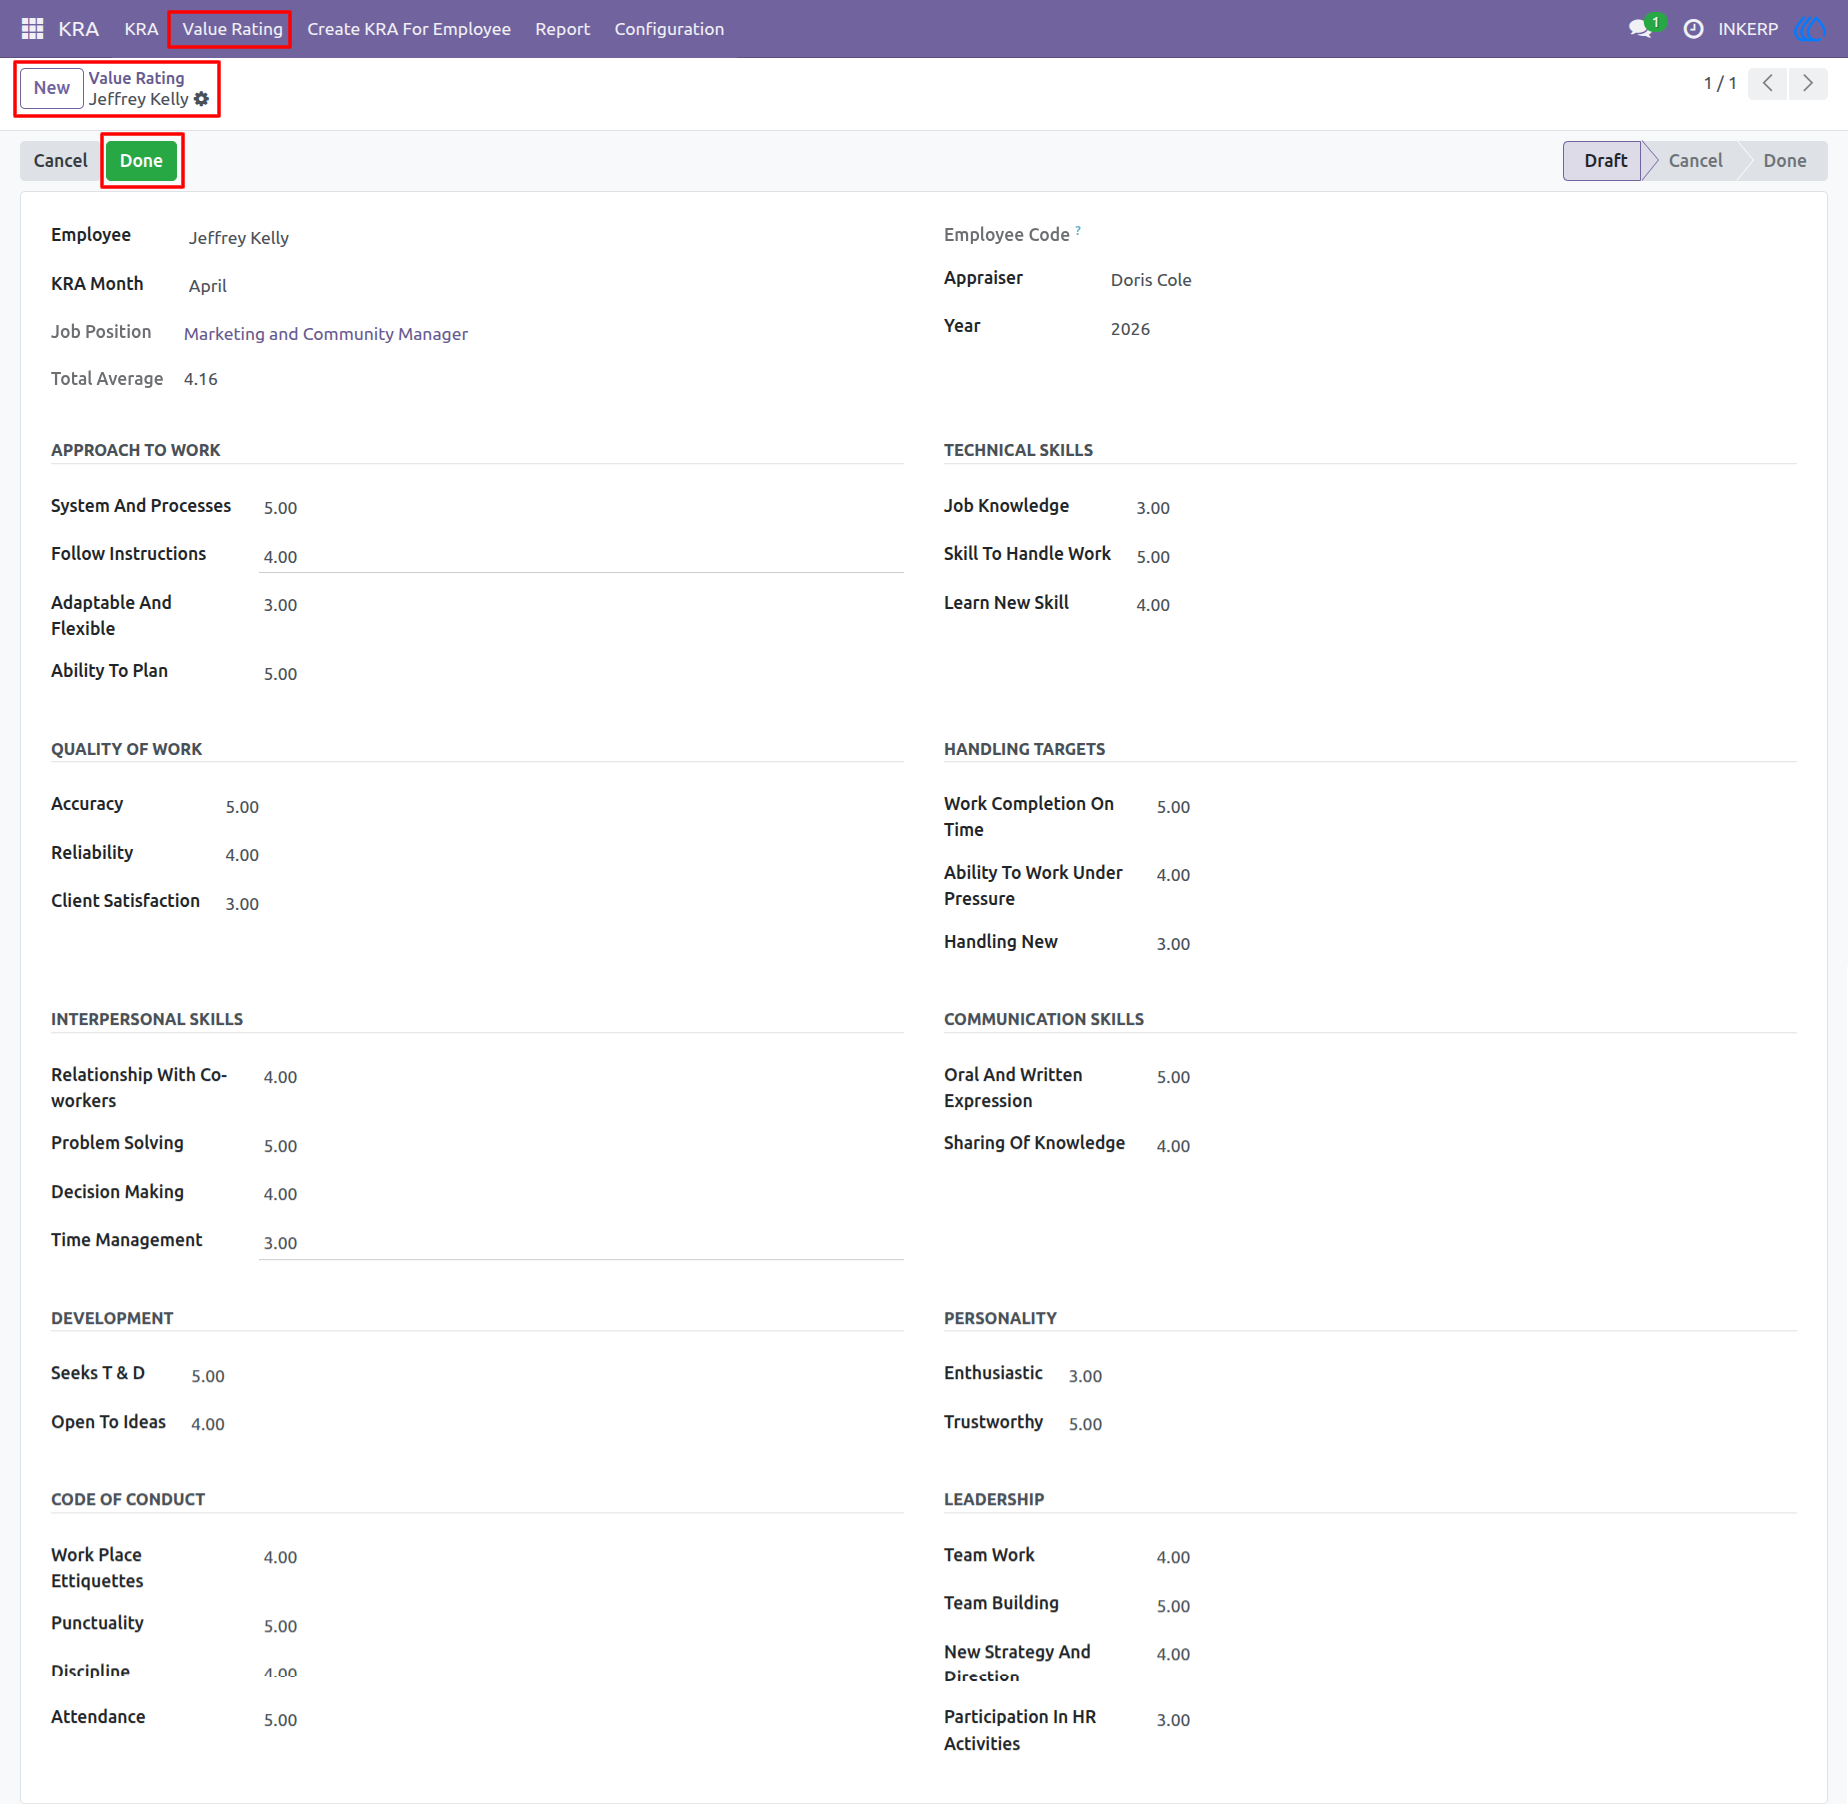Edit the Trustworthy rating value
Image resolution: width=1848 pixels, height=1808 pixels.
[1431, 1424]
